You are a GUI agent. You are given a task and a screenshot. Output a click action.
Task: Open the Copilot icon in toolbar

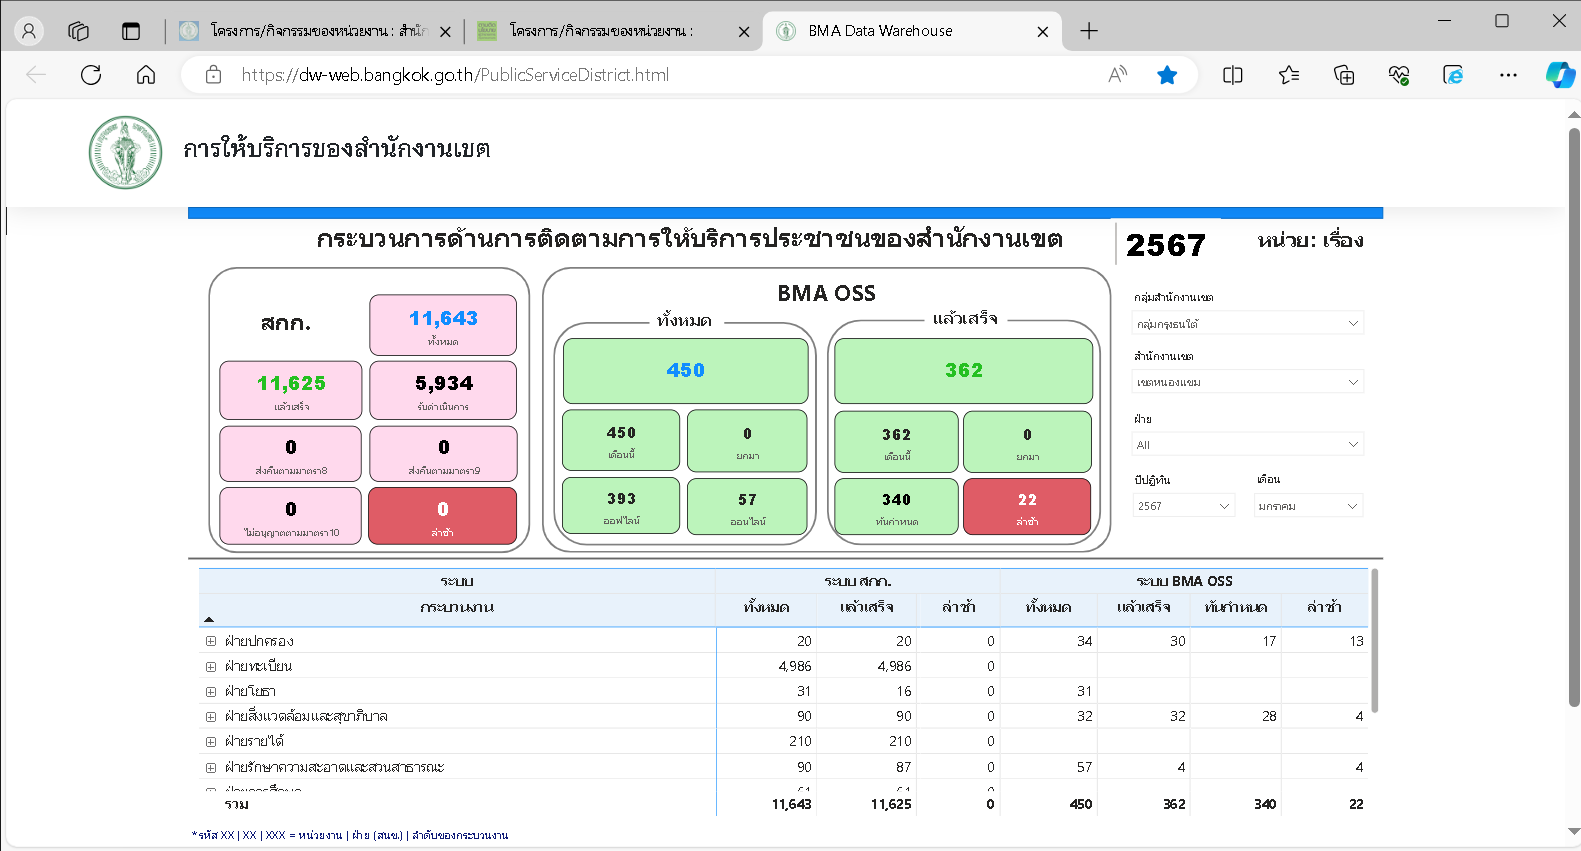click(1559, 75)
